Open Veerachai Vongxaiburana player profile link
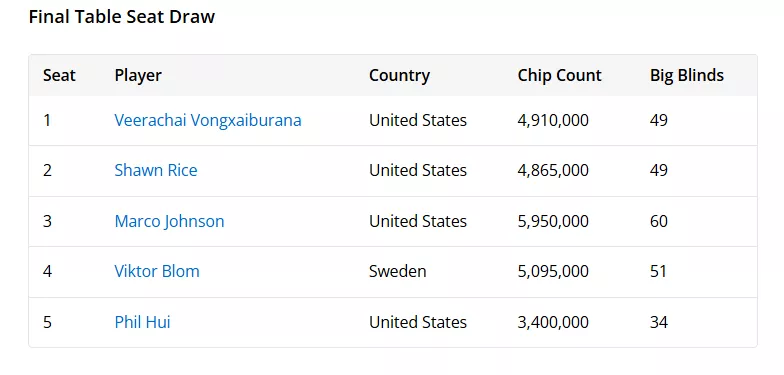This screenshot has width=784, height=375. [x=208, y=120]
